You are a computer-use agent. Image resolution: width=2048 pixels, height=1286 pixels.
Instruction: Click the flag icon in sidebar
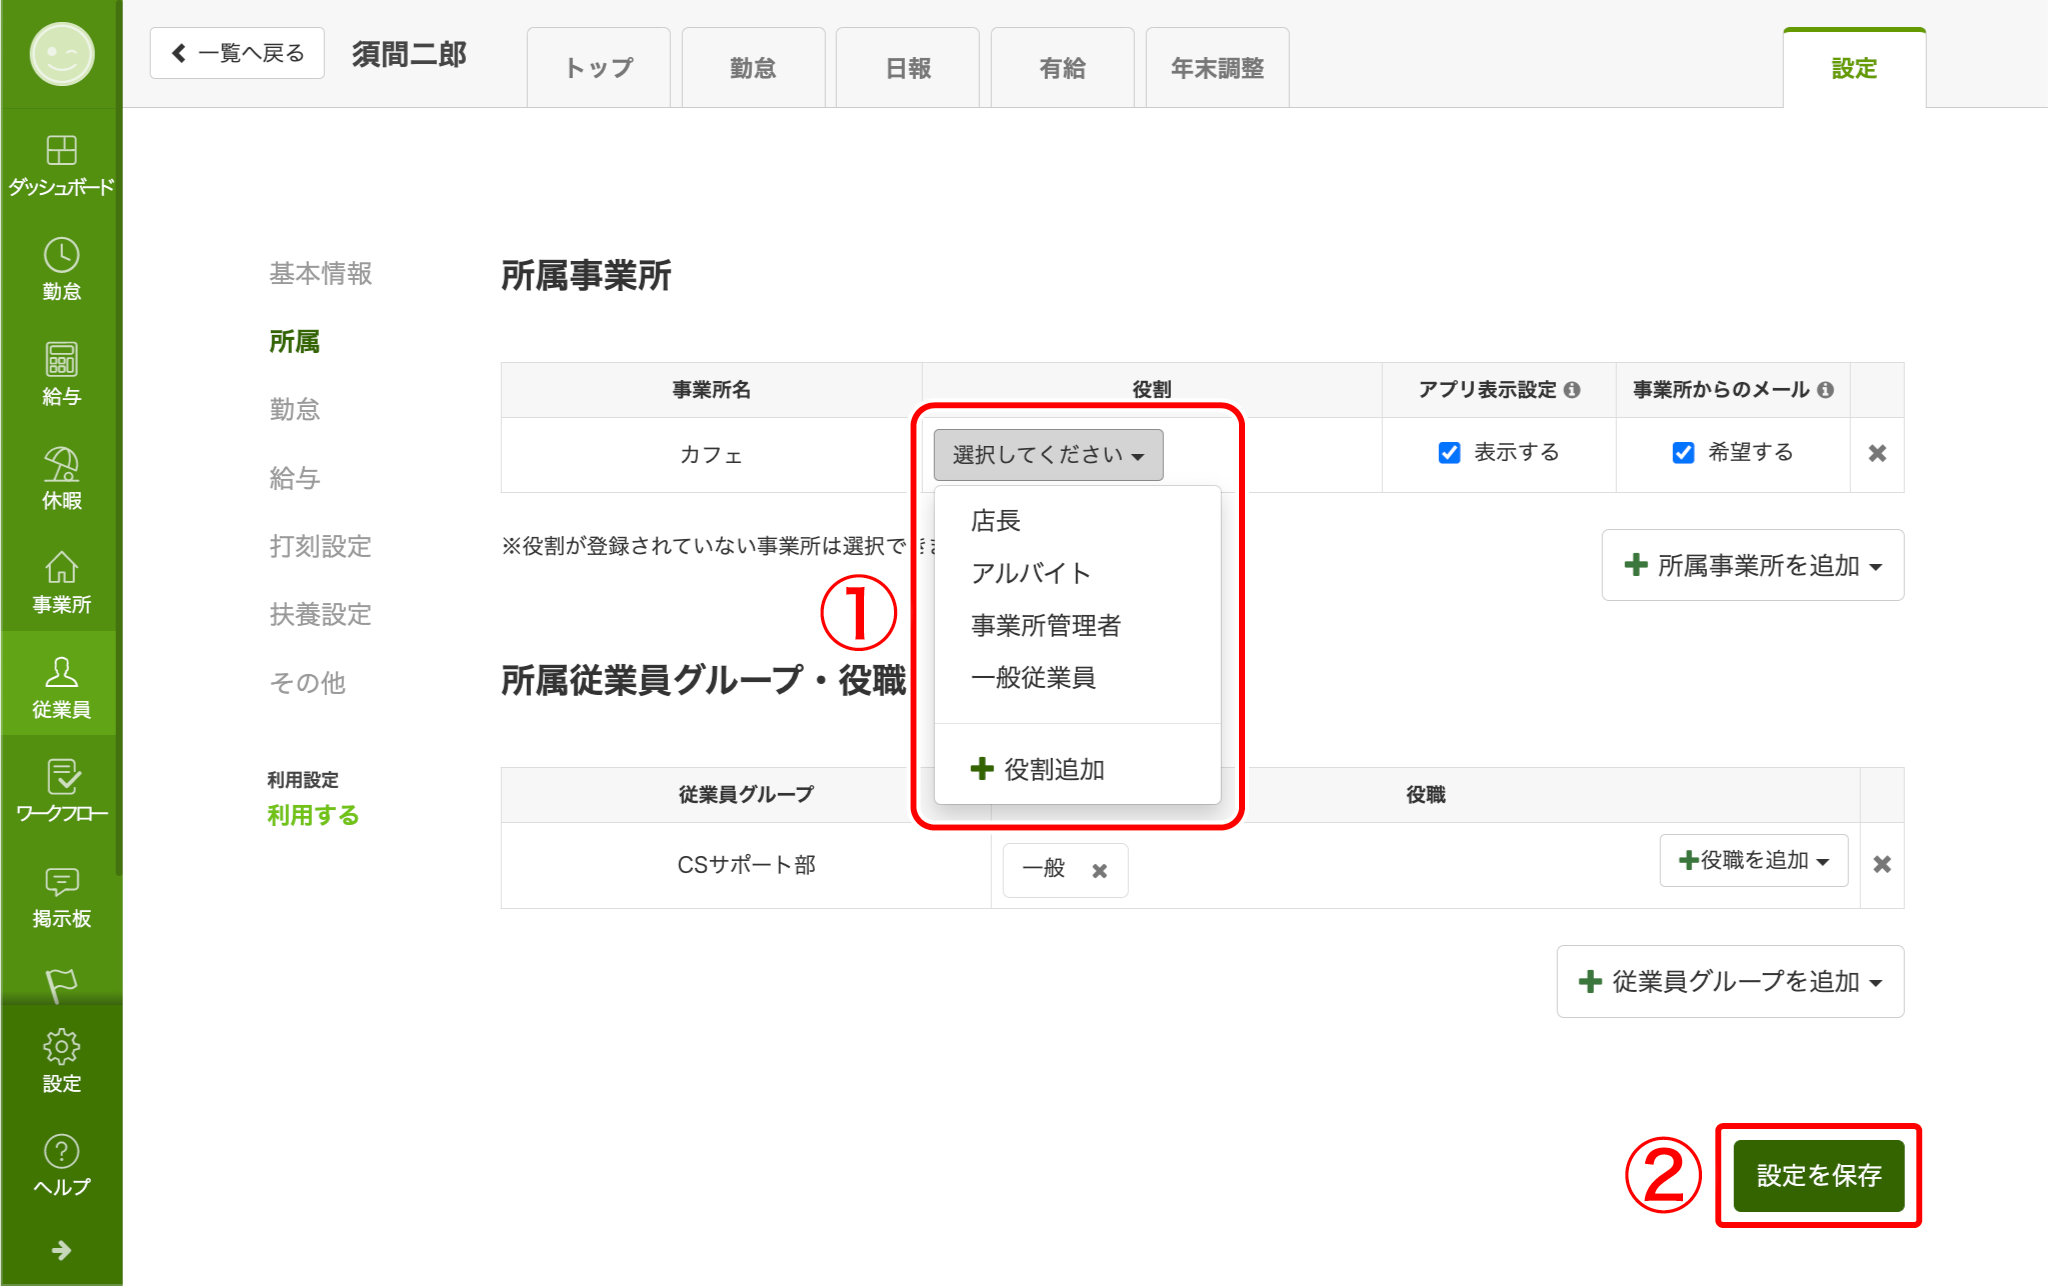click(x=61, y=985)
